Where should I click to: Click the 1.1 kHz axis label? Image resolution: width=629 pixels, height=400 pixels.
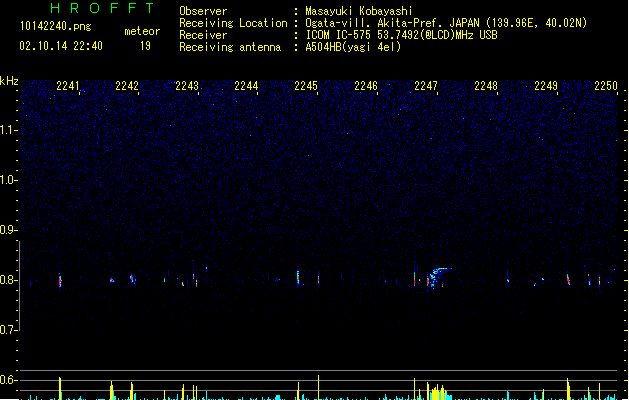tap(8, 130)
